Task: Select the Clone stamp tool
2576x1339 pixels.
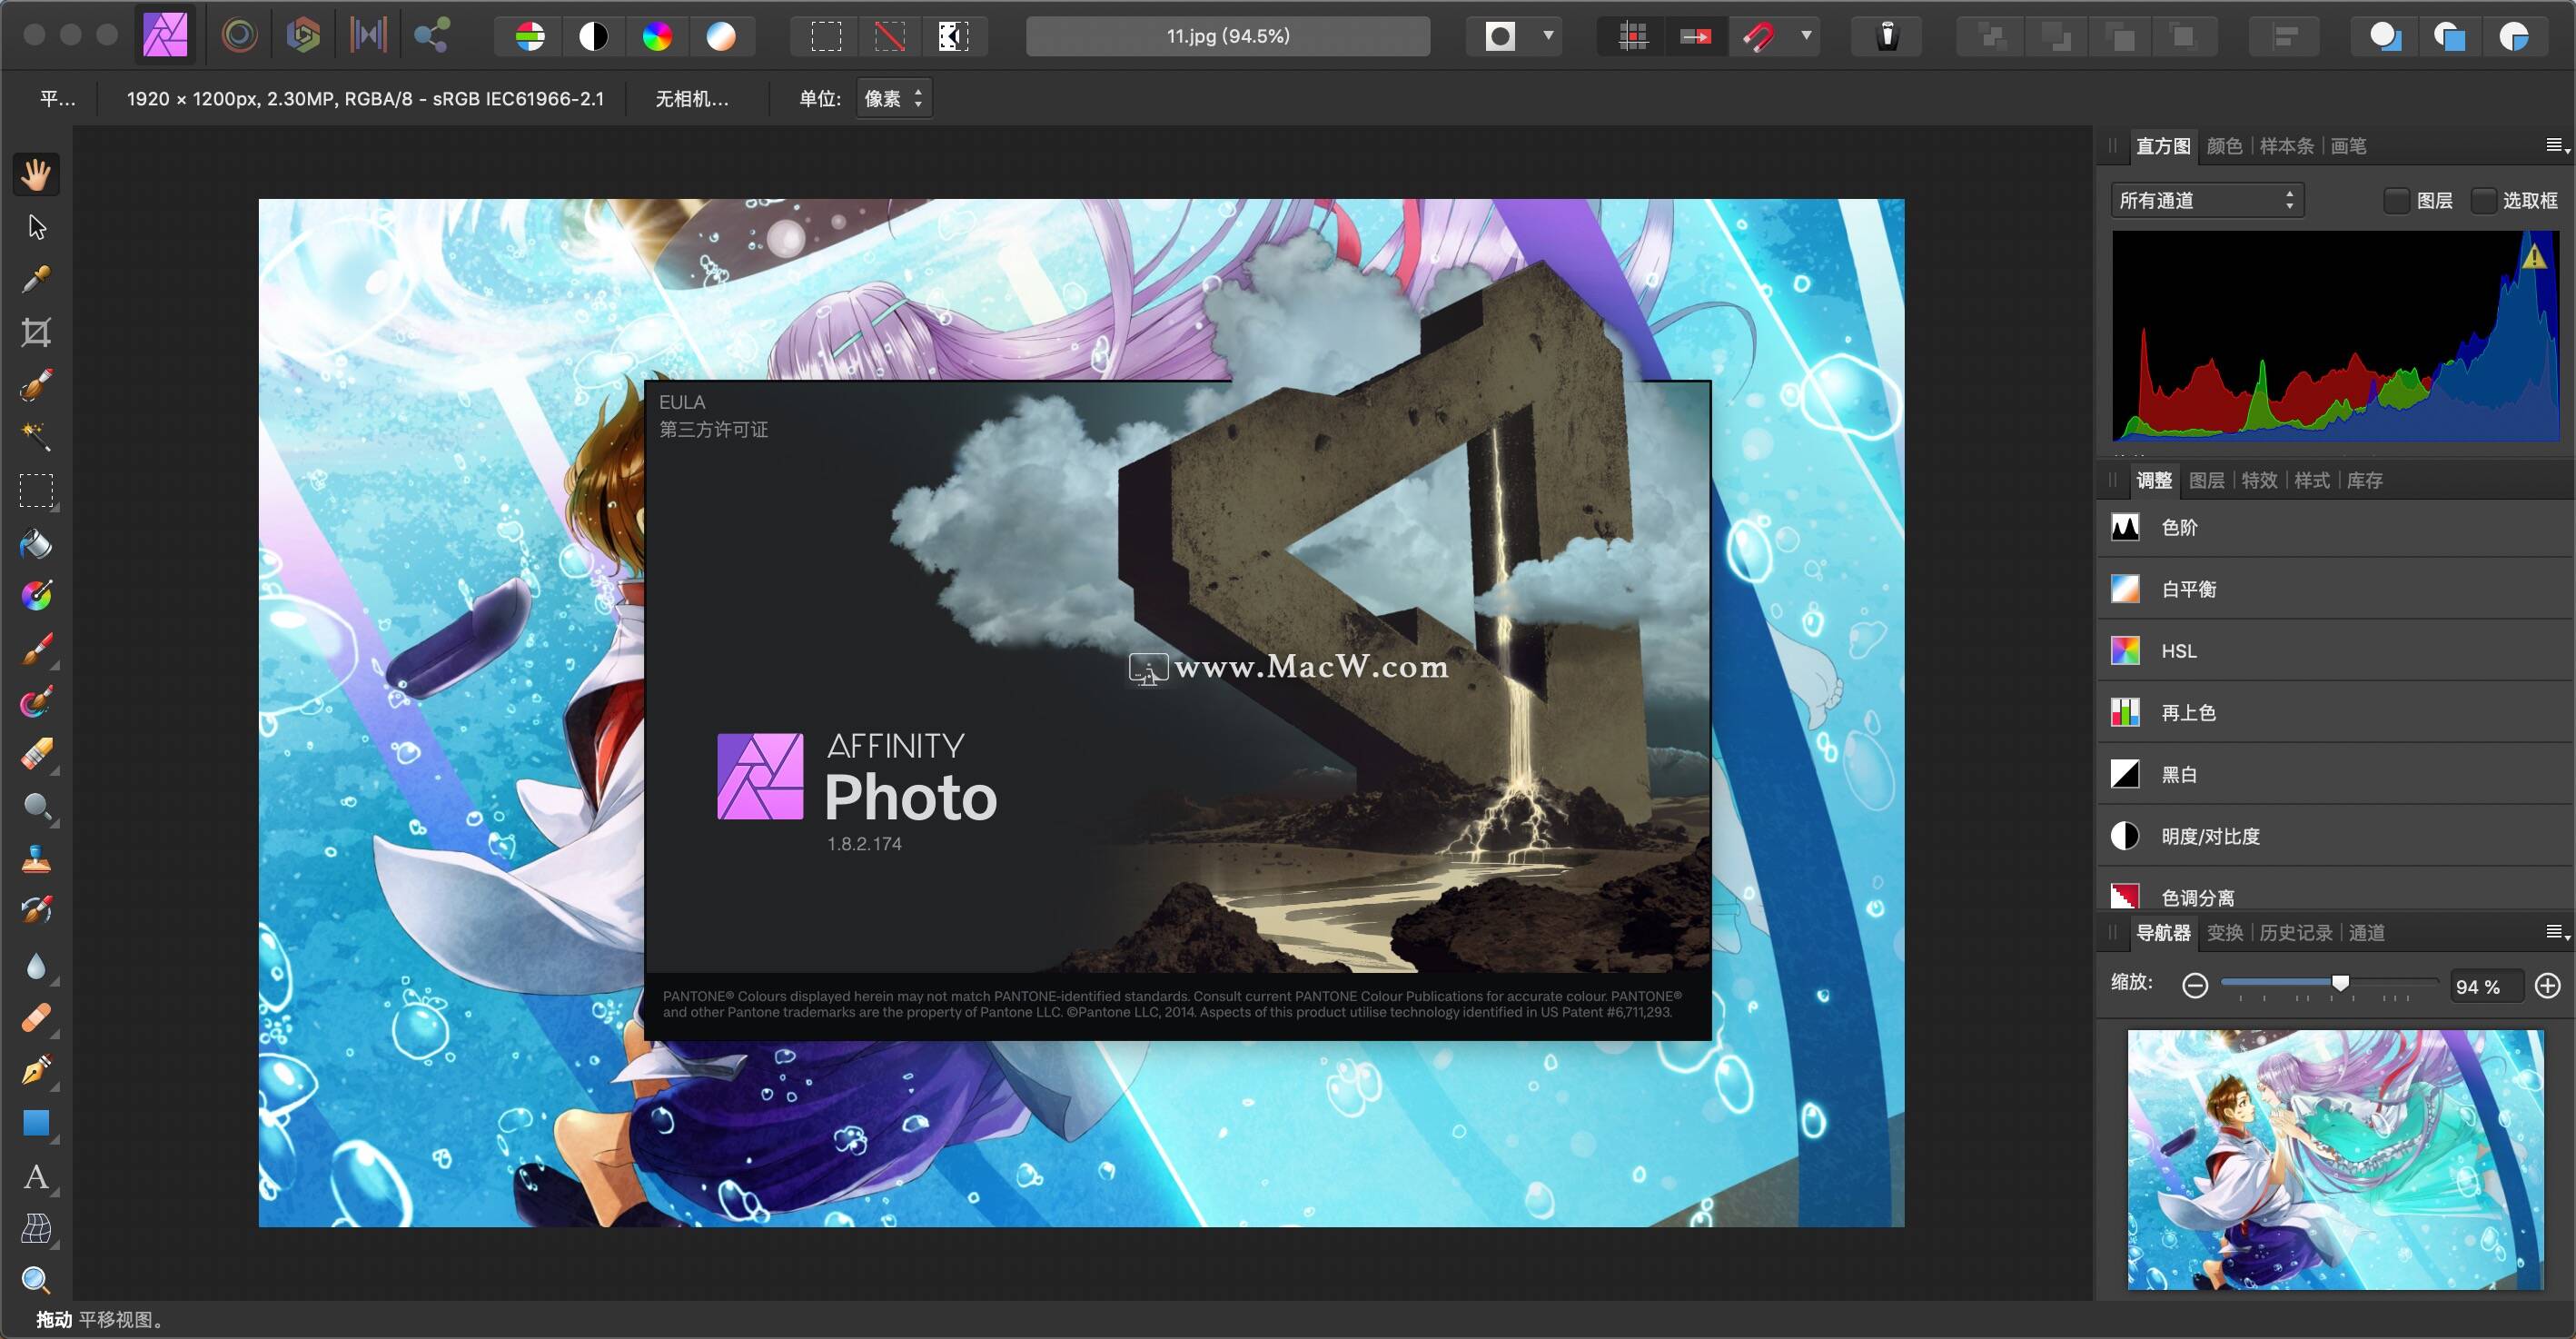Action: click(x=36, y=860)
